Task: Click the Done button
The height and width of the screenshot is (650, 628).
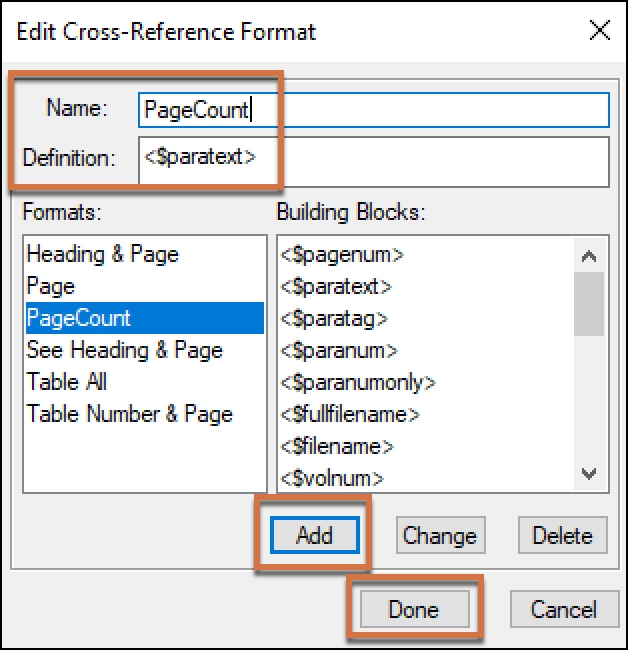Action: [413, 609]
